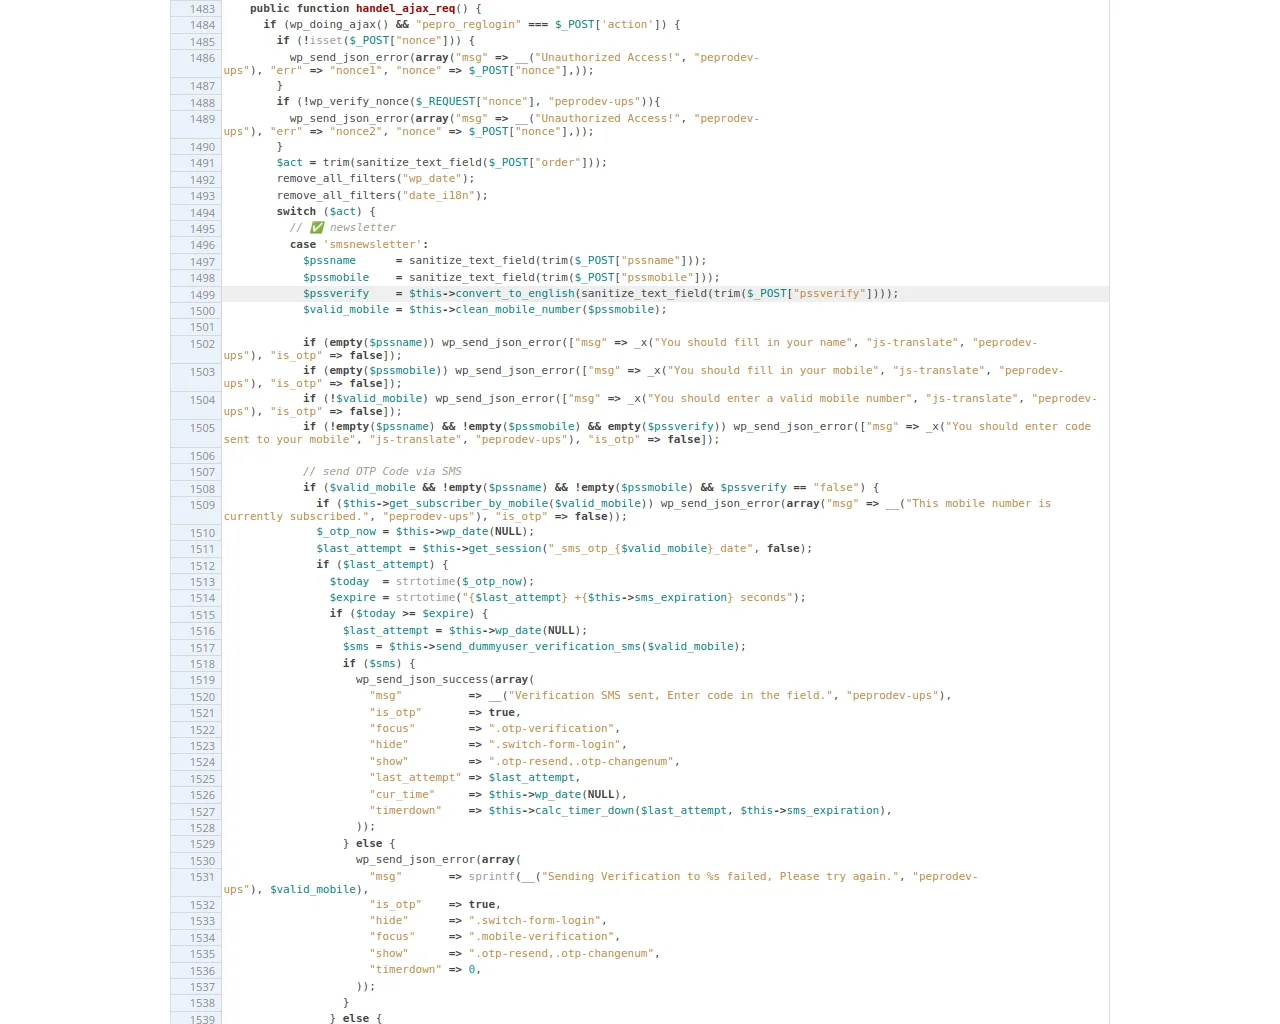Open line number 1519 link
This screenshot has width=1280, height=1024.
tap(202, 680)
